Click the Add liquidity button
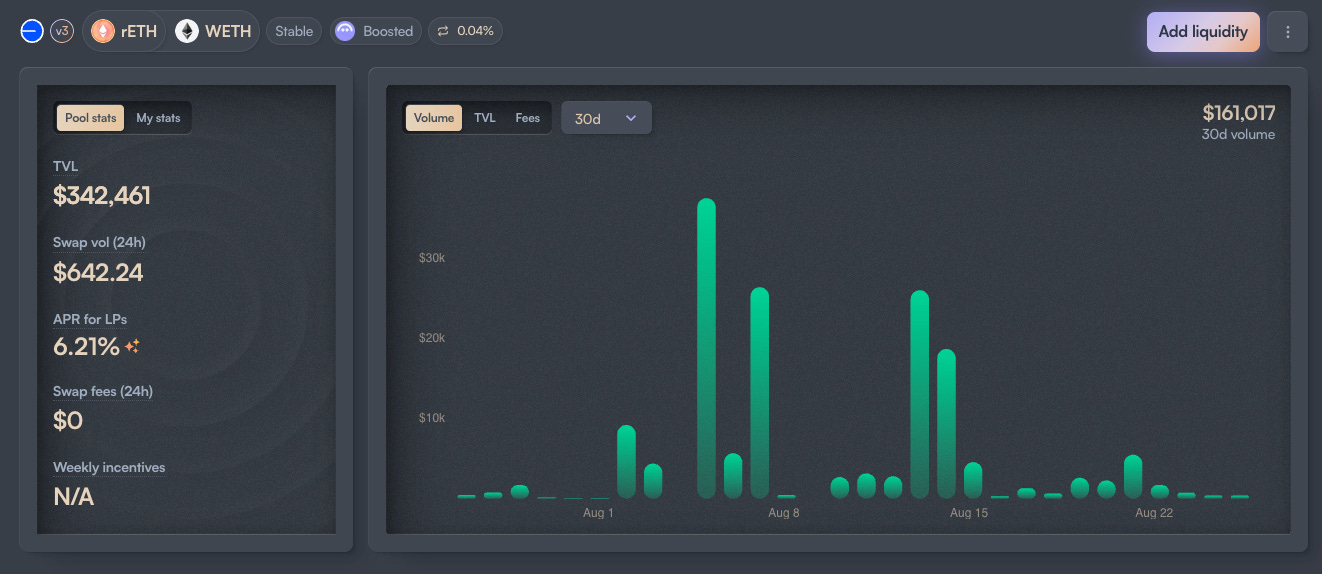1322x574 pixels. (1203, 32)
